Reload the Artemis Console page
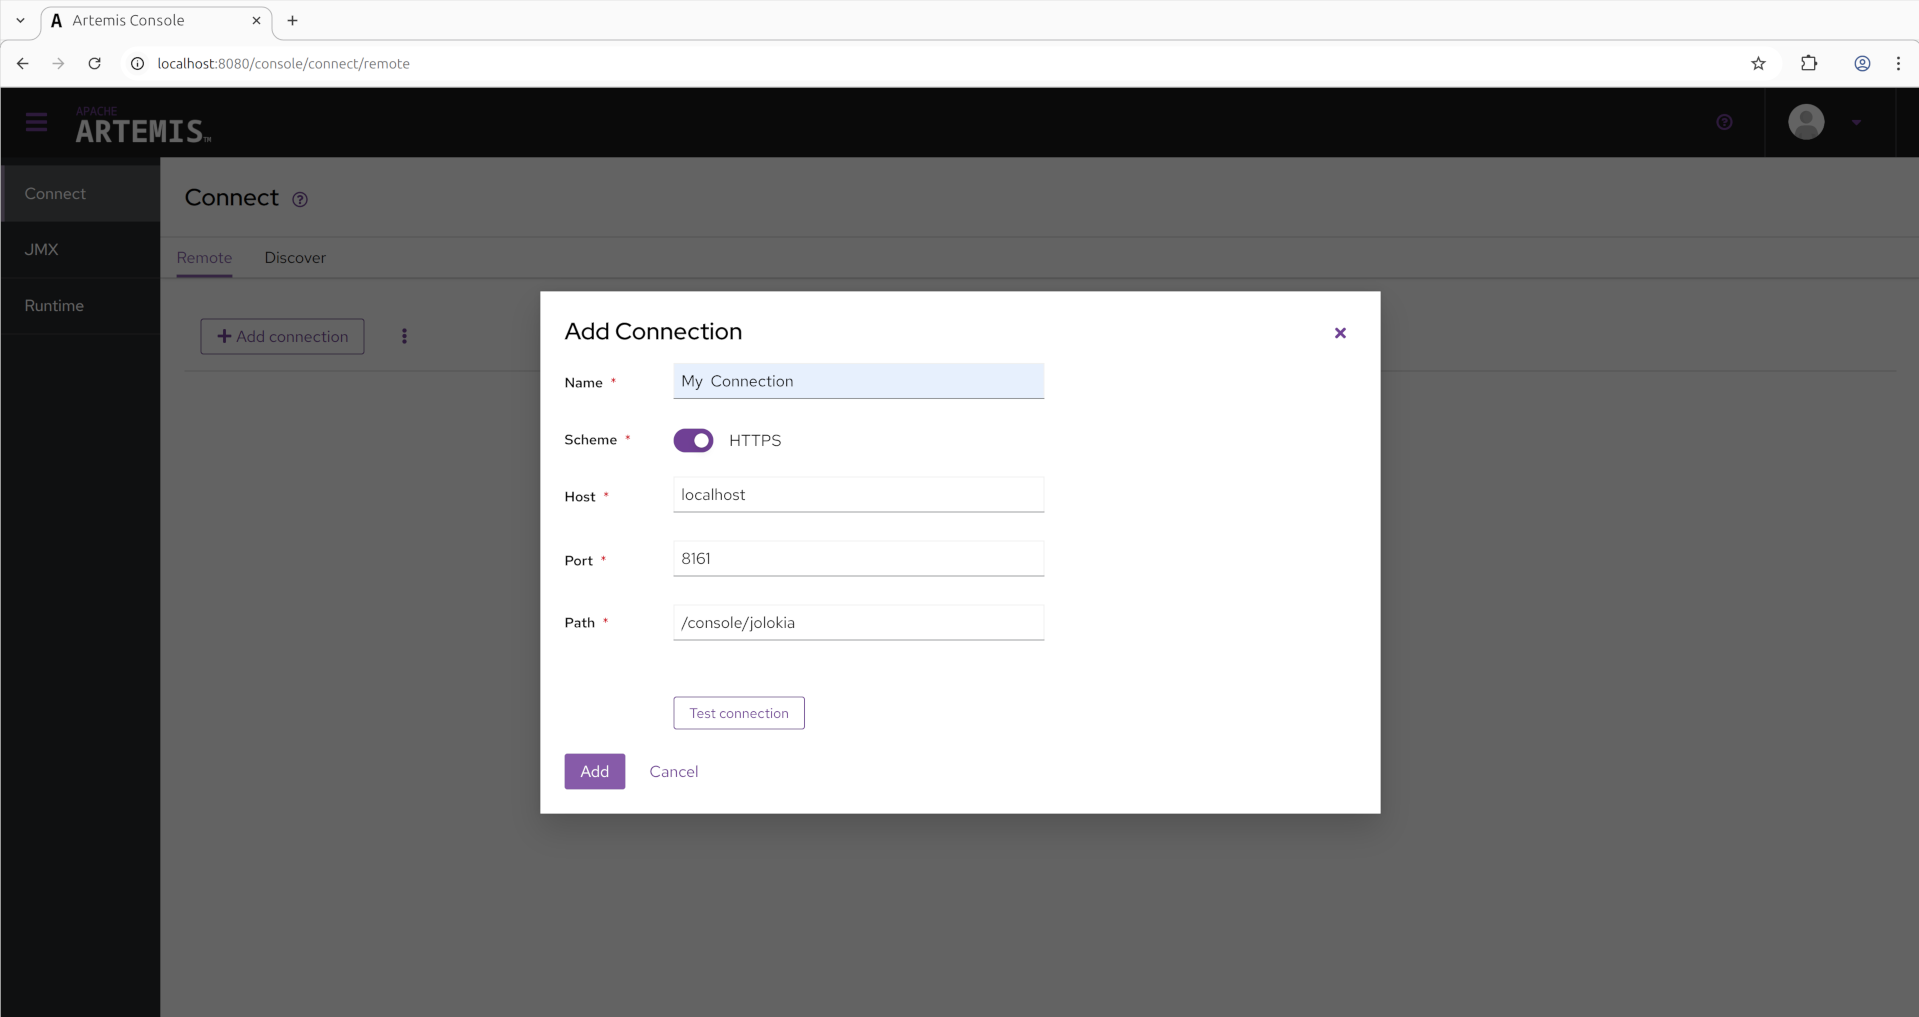 click(x=94, y=63)
